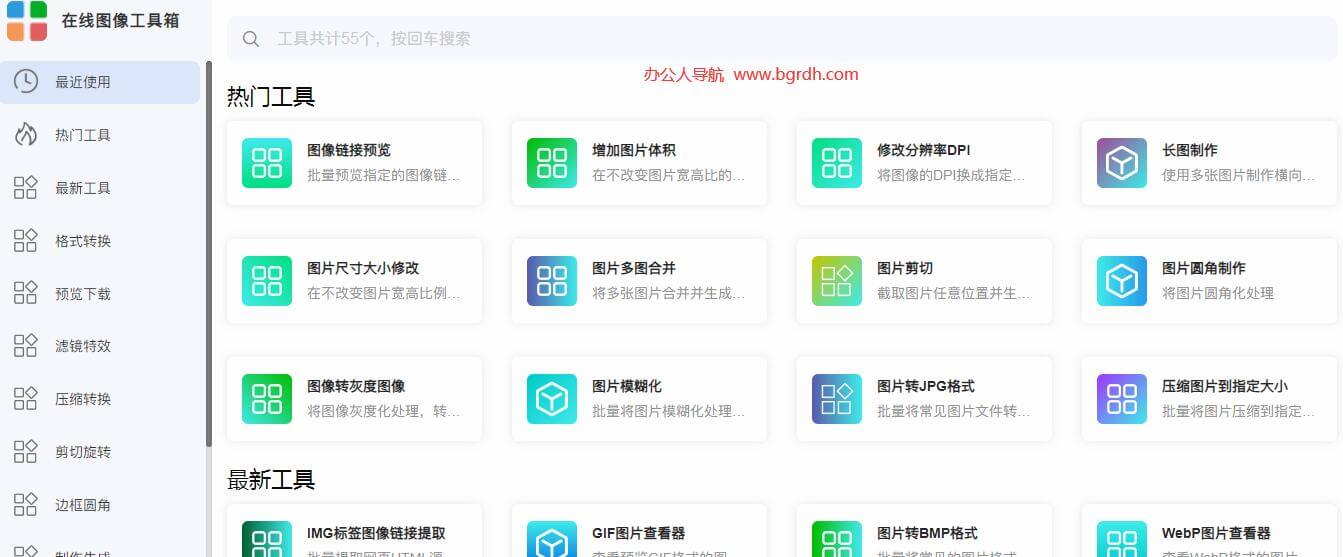Screen dimensions: 1343x557
Task: Select 最近使用 in the sidebar
Action: pyautogui.click(x=100, y=82)
